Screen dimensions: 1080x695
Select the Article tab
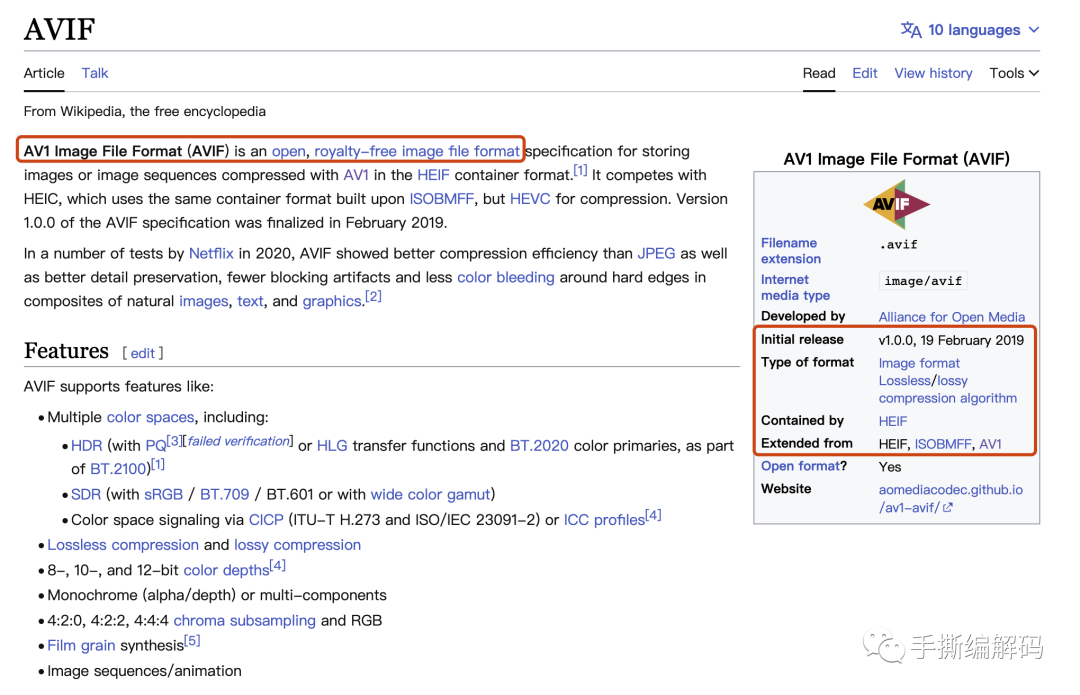click(44, 73)
